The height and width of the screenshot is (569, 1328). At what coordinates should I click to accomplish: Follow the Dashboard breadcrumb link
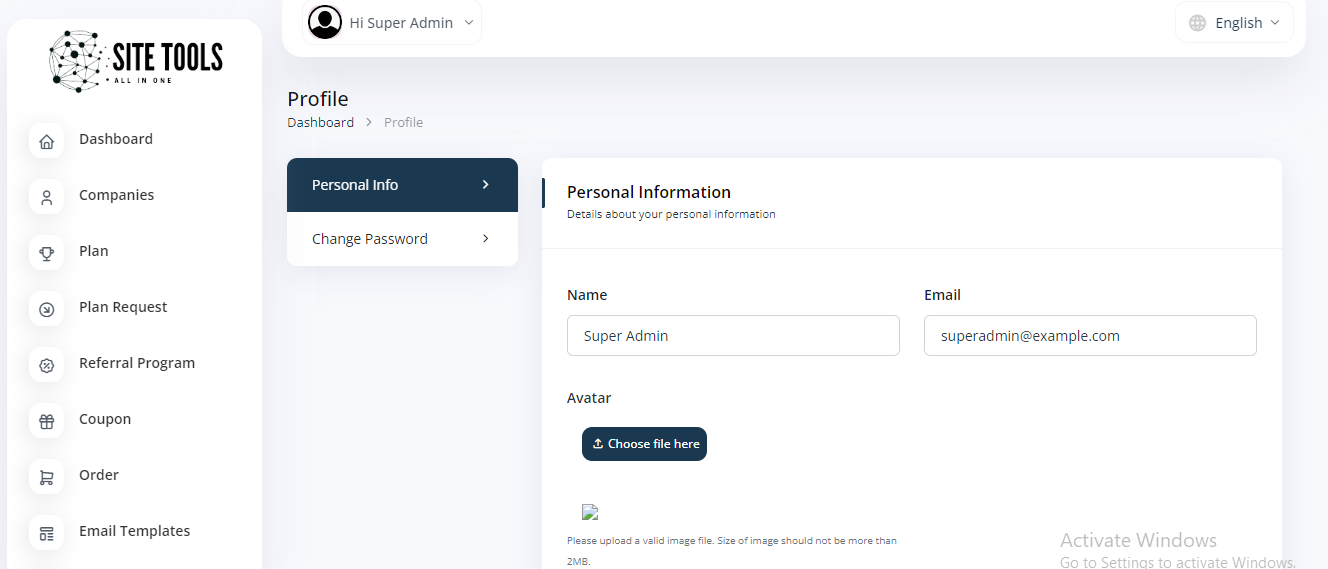point(320,122)
